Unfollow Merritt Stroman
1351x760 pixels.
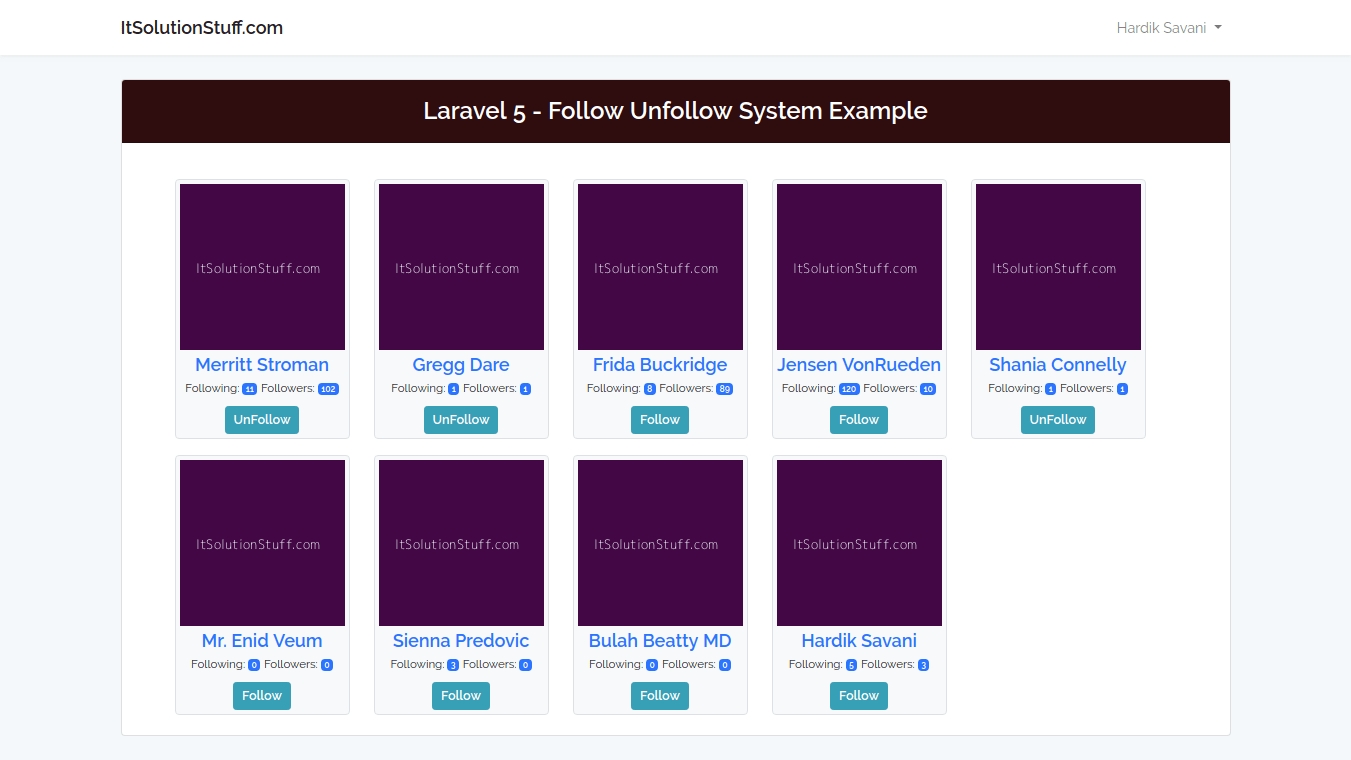coord(262,420)
